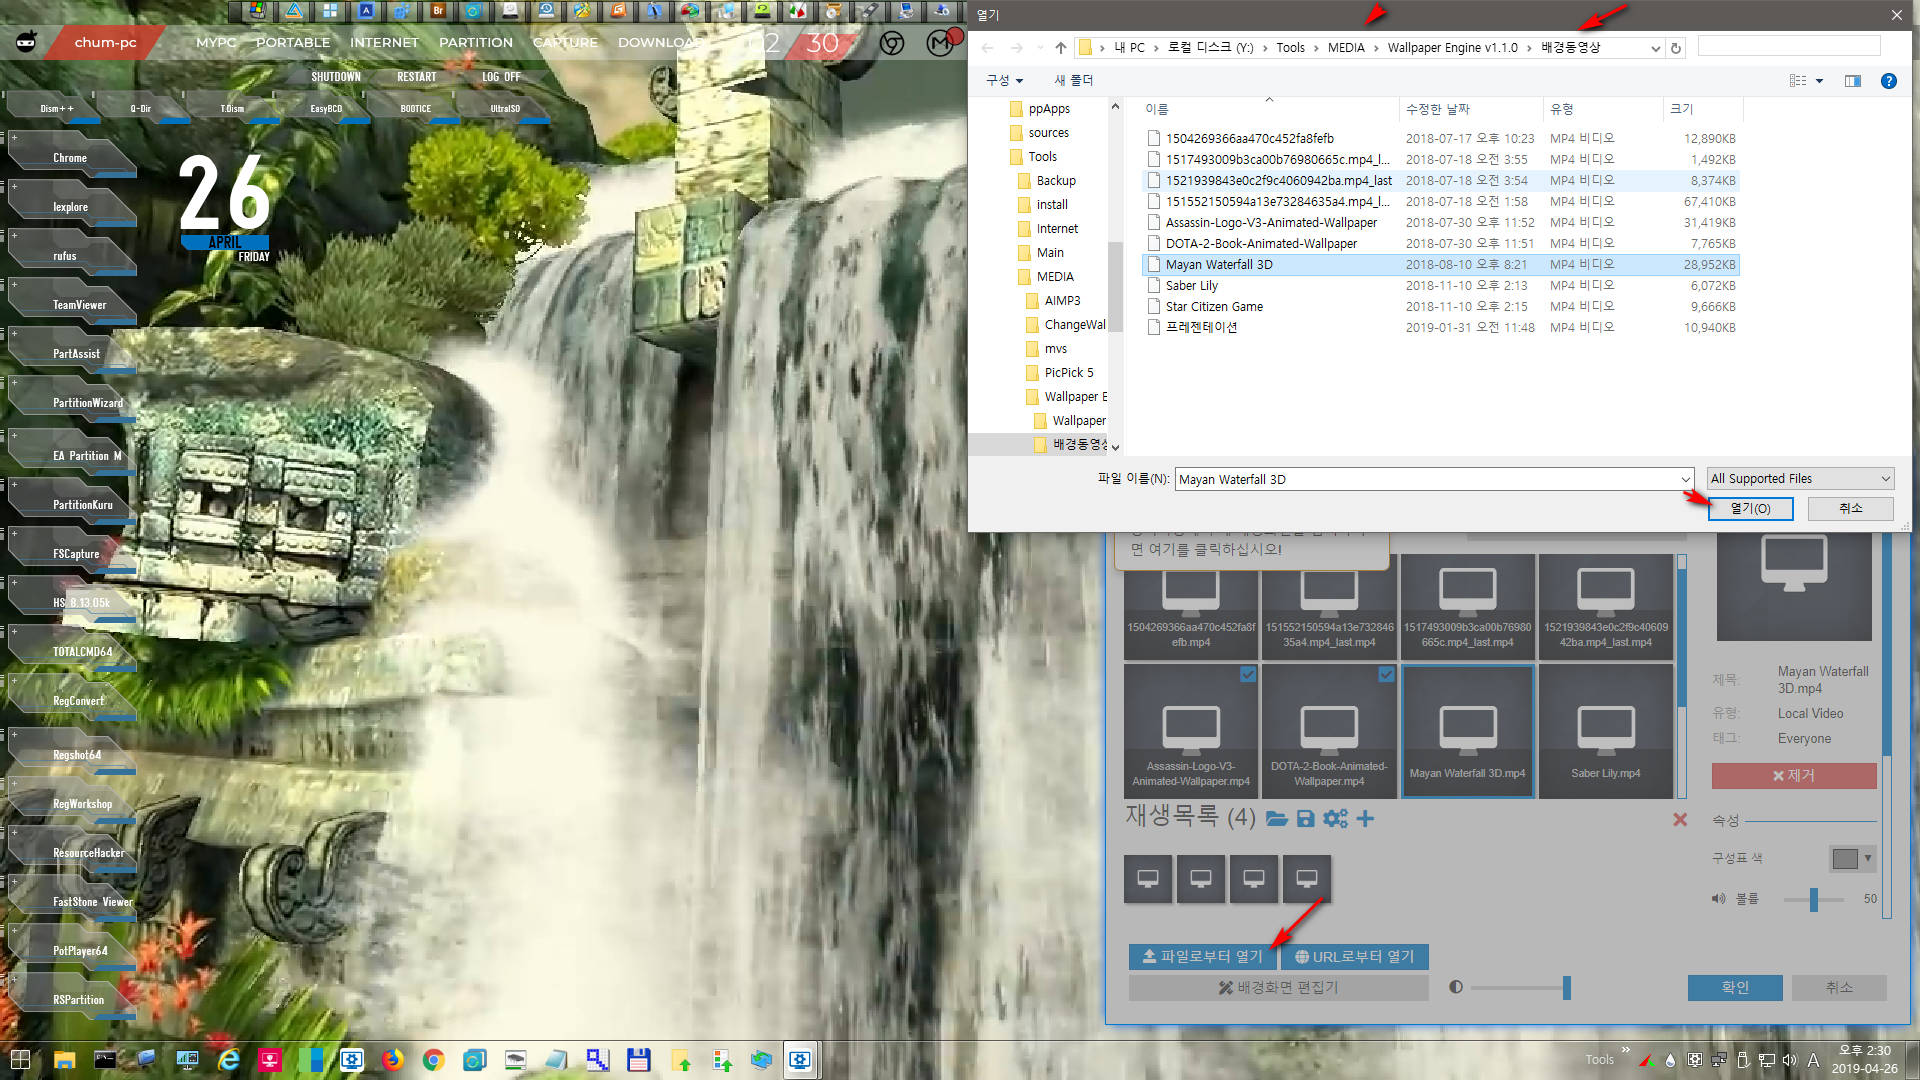Open the playlist folder icon
This screenshot has width=1920, height=1080.
pyautogui.click(x=1276, y=819)
